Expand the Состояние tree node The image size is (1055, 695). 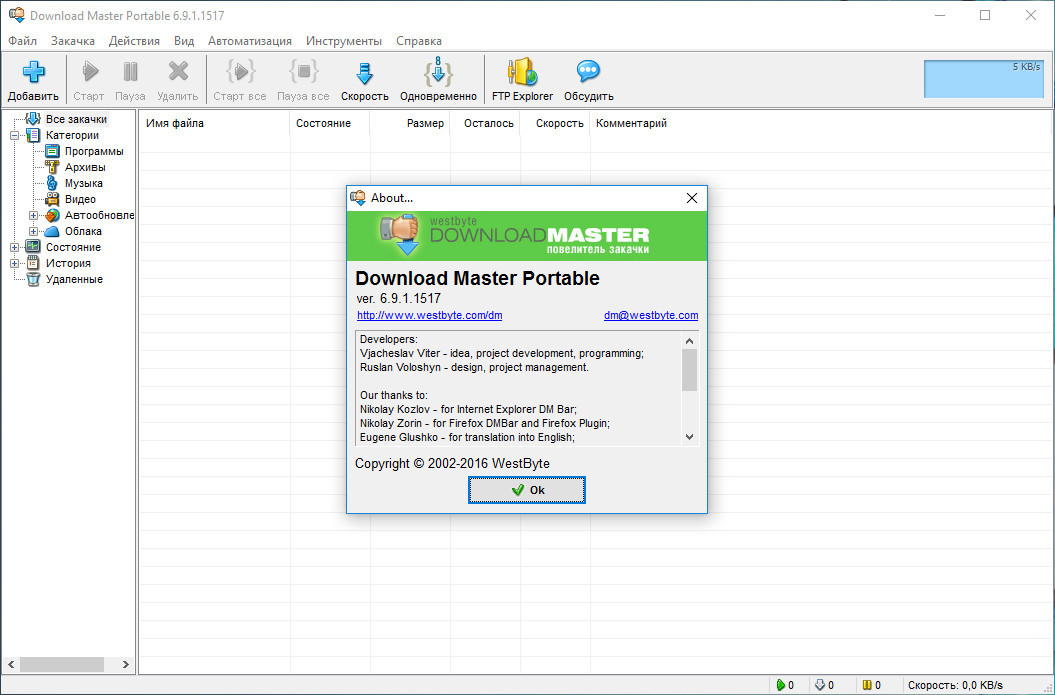15,247
